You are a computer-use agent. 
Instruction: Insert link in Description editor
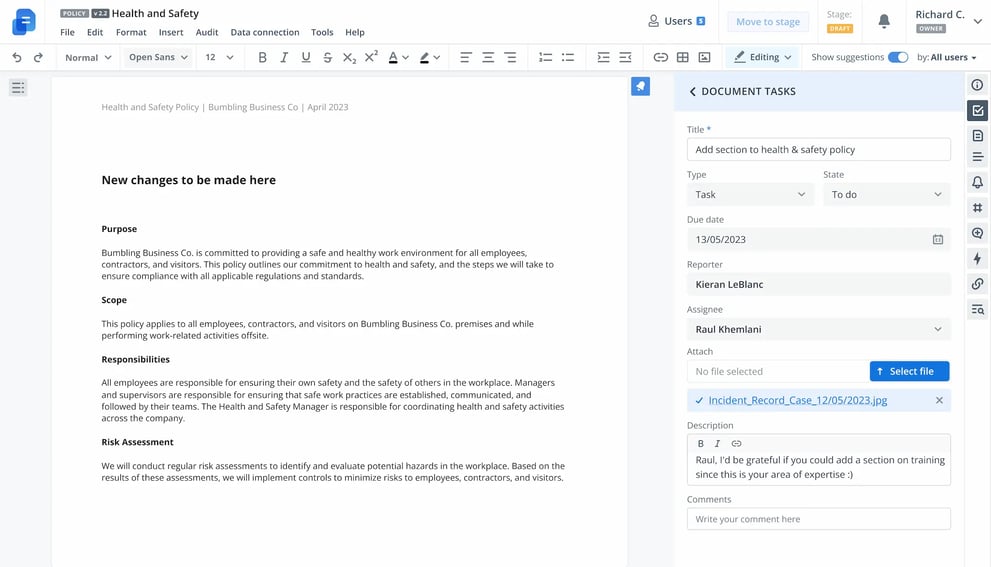(736, 444)
